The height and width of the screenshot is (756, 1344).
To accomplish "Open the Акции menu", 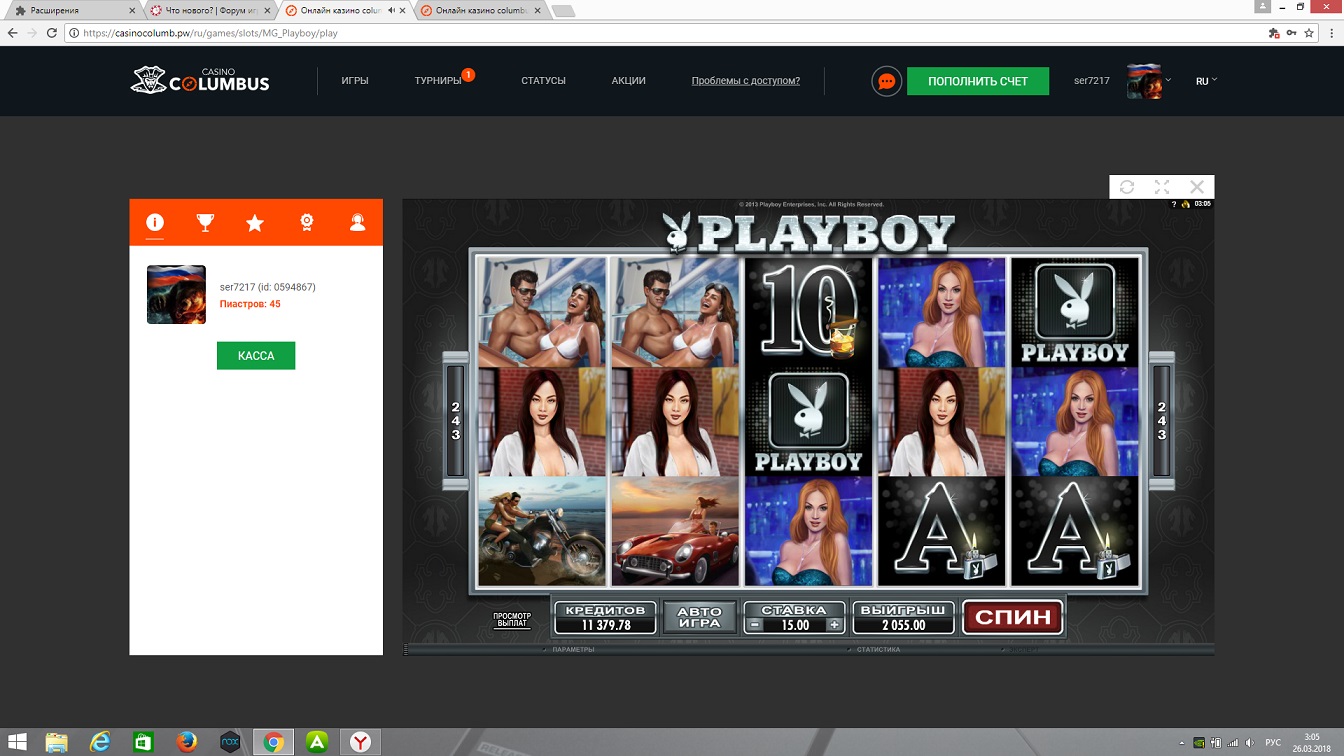I will (x=629, y=81).
